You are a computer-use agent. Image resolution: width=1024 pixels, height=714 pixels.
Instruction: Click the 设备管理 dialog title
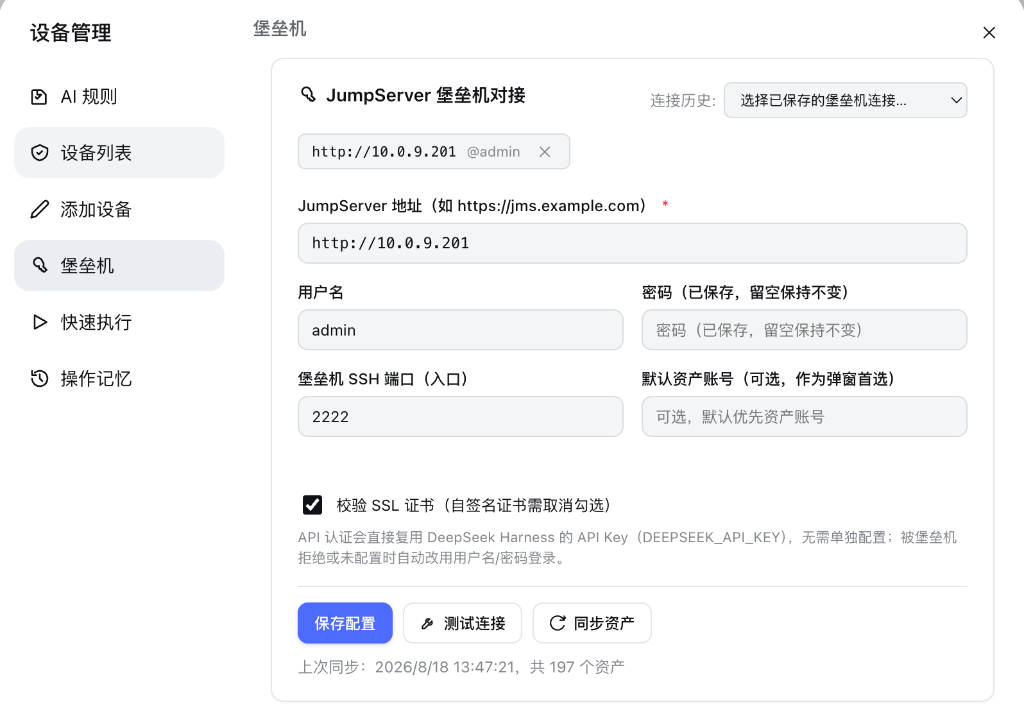pyautogui.click(x=71, y=33)
